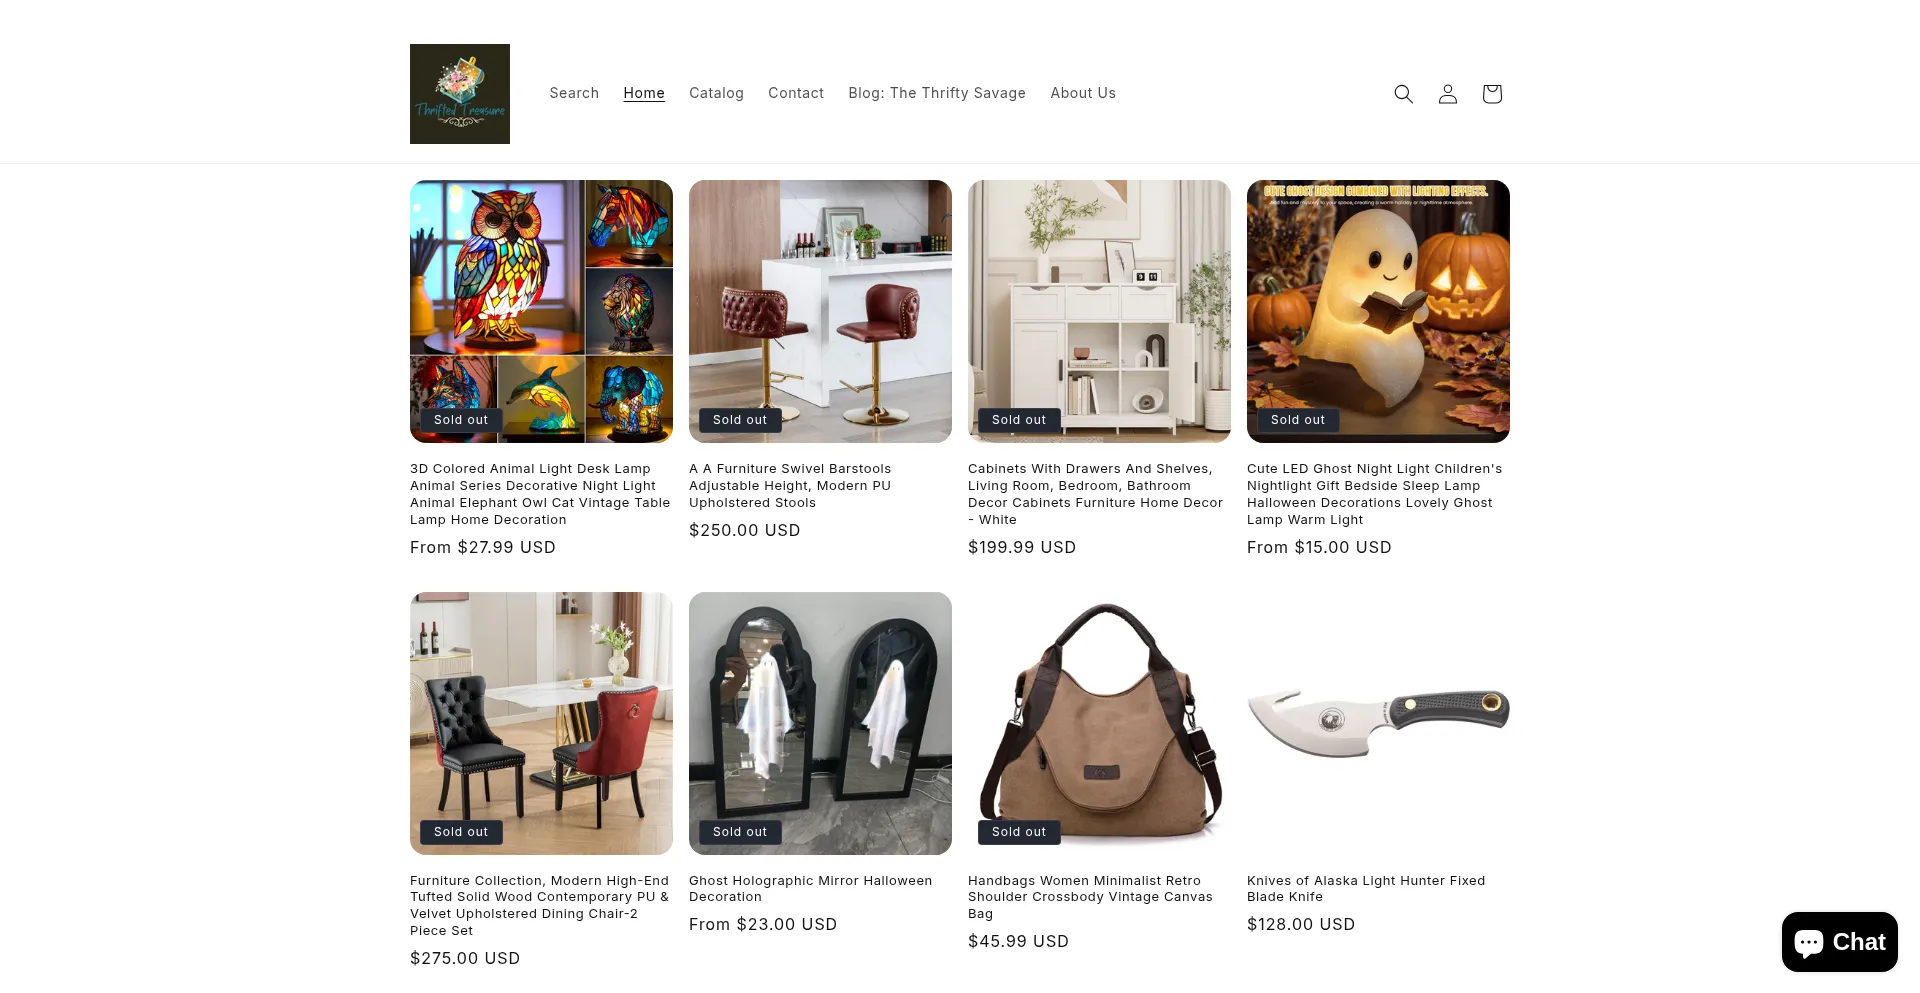Click the Thrifted Treasure store logo
1920x993 pixels.
pyautogui.click(x=460, y=94)
